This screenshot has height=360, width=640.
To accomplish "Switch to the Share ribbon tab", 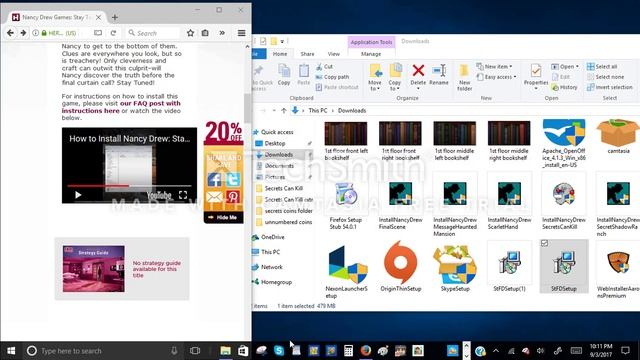I will click(307, 54).
